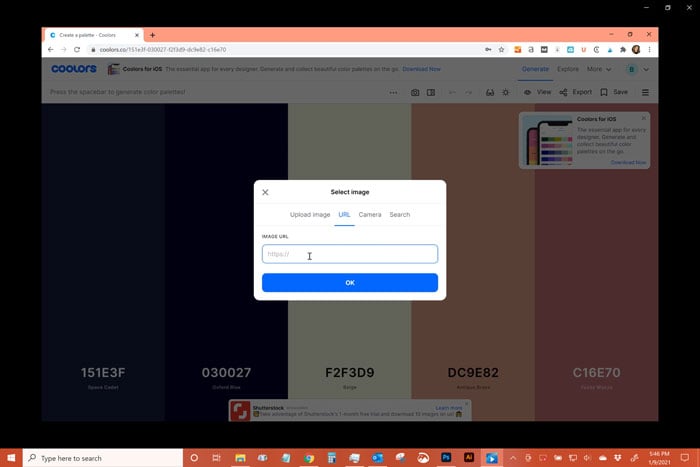Close the 'Create a palette - Coolors' tab
This screenshot has width=700, height=467.
[x=137, y=35]
